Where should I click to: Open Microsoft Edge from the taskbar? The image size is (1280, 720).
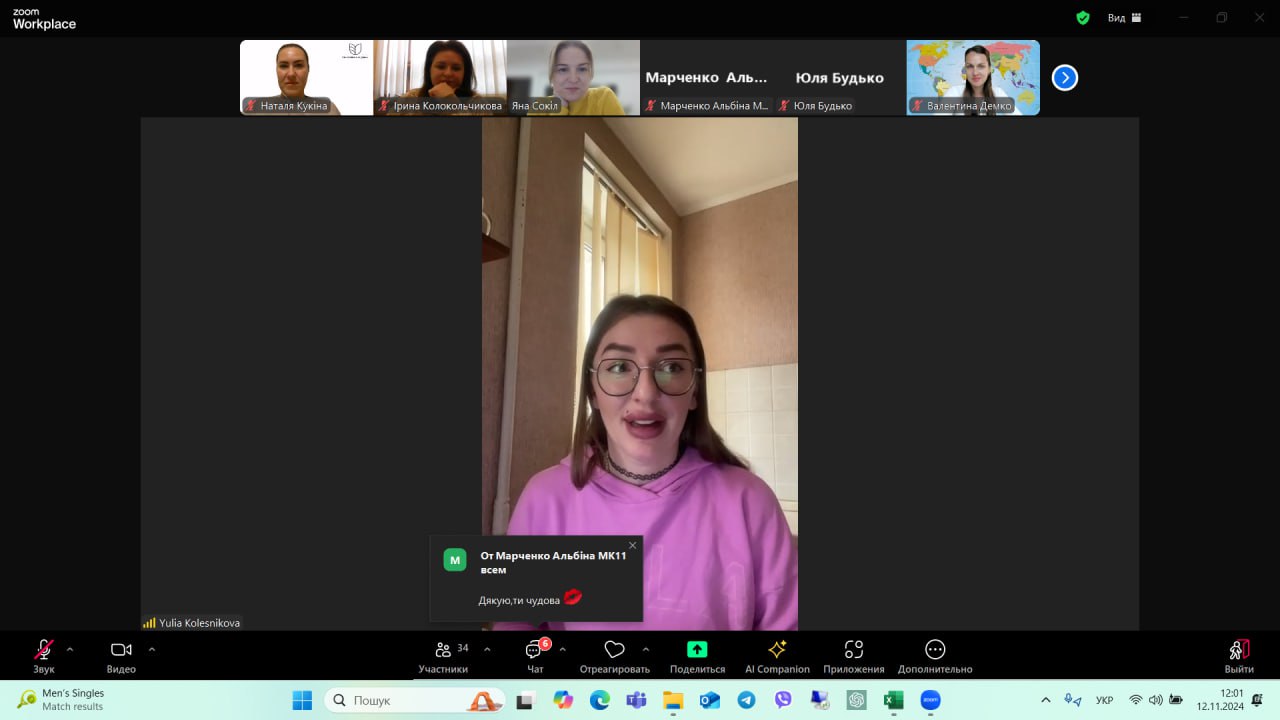600,700
